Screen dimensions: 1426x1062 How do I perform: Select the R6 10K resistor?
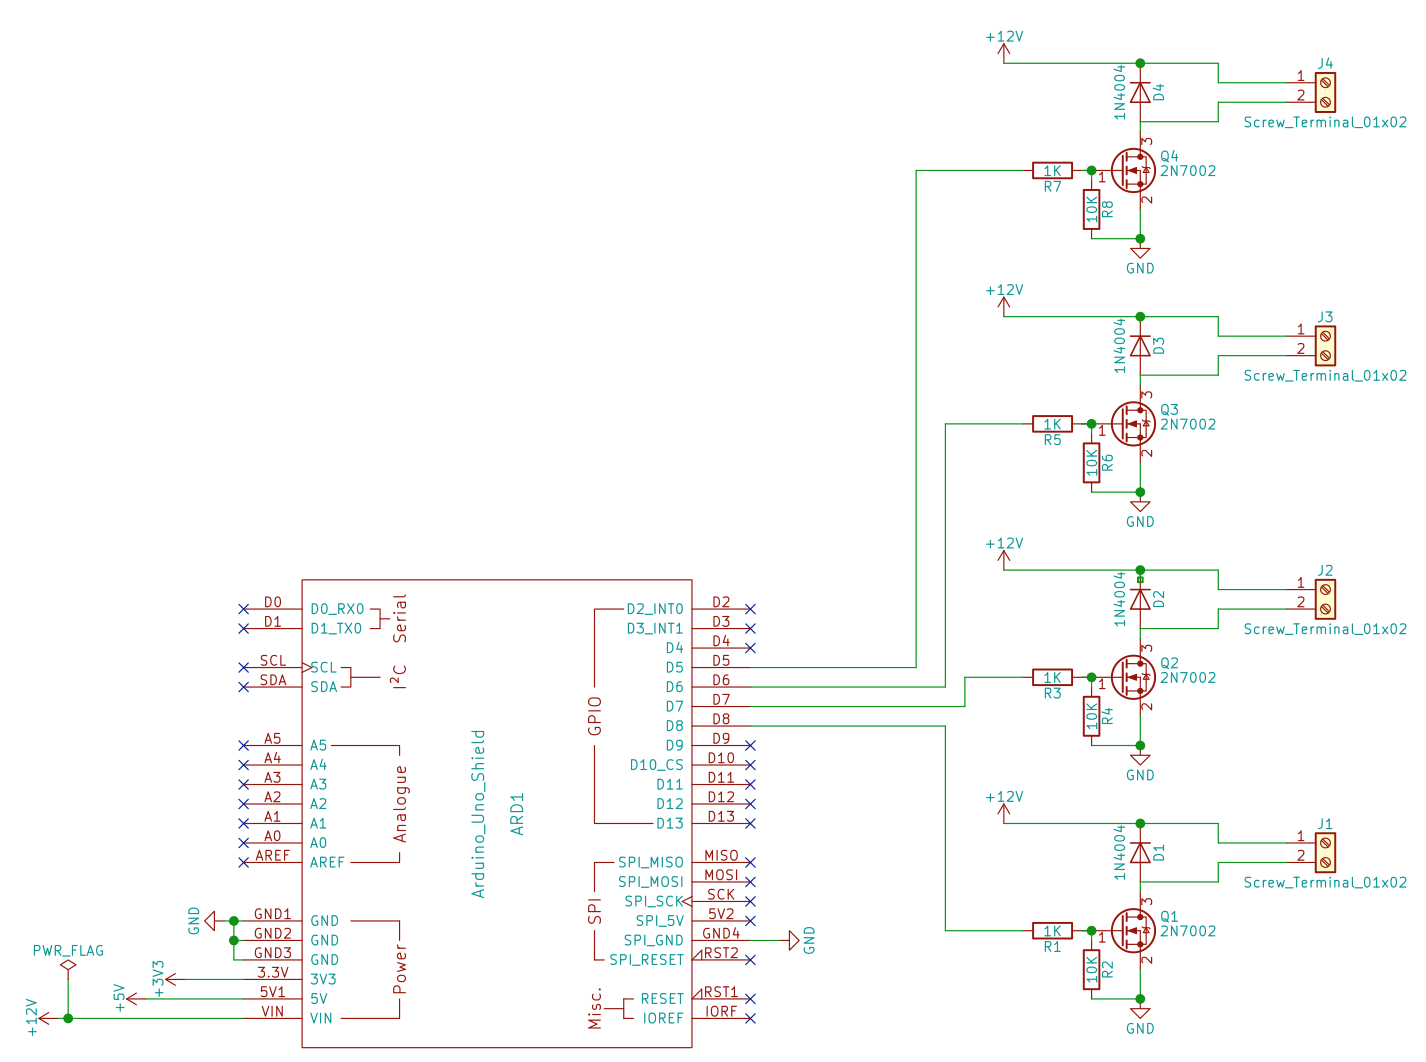click(1092, 463)
